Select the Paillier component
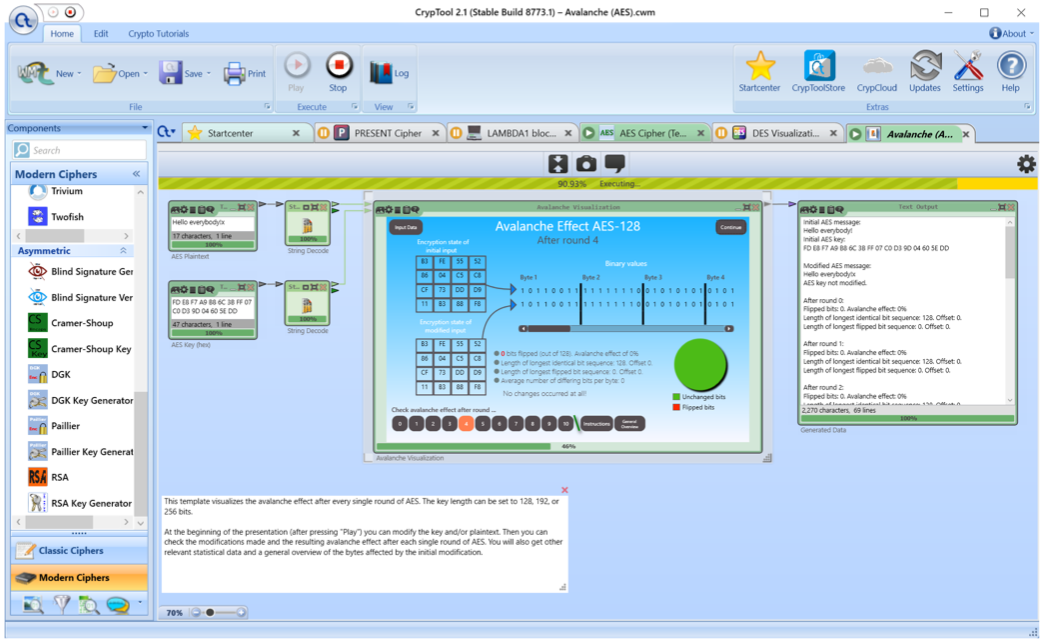1041x642 pixels. (x=54, y=426)
